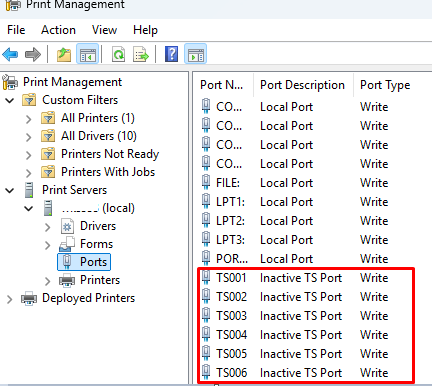
Task: Collapse the Print Servers node
Action: (10, 191)
